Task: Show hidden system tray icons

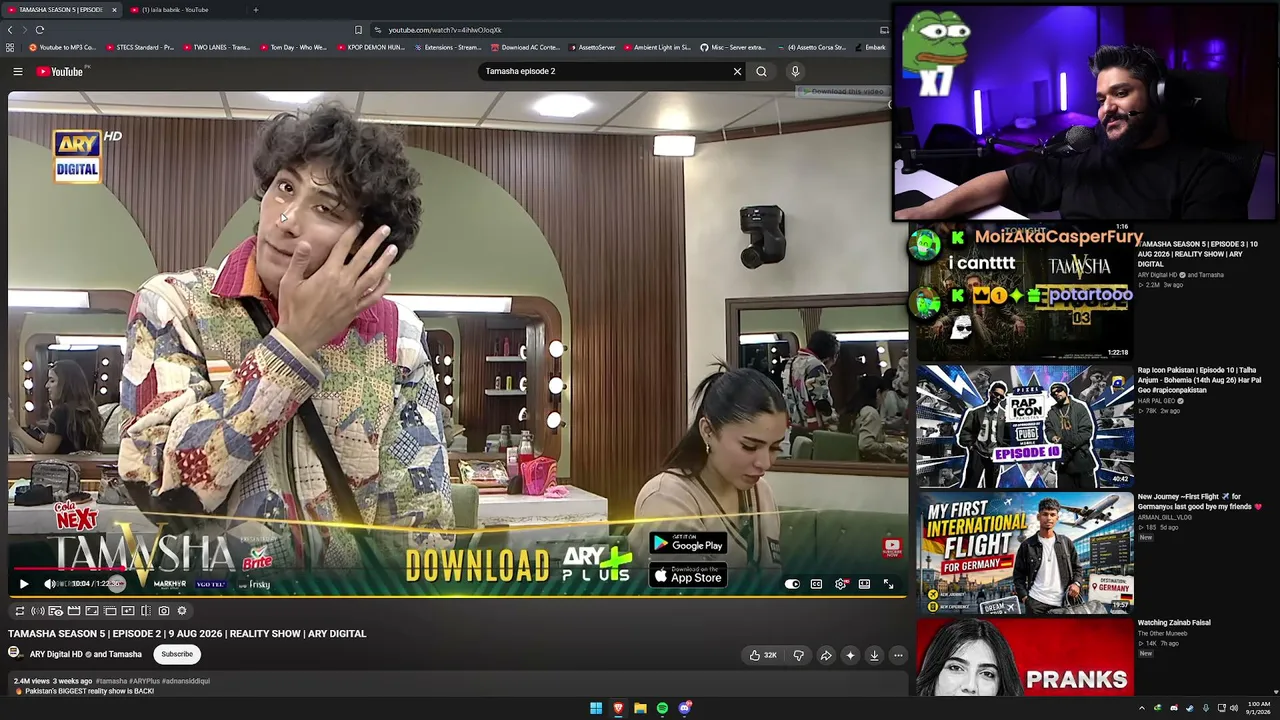Action: click(x=1142, y=708)
